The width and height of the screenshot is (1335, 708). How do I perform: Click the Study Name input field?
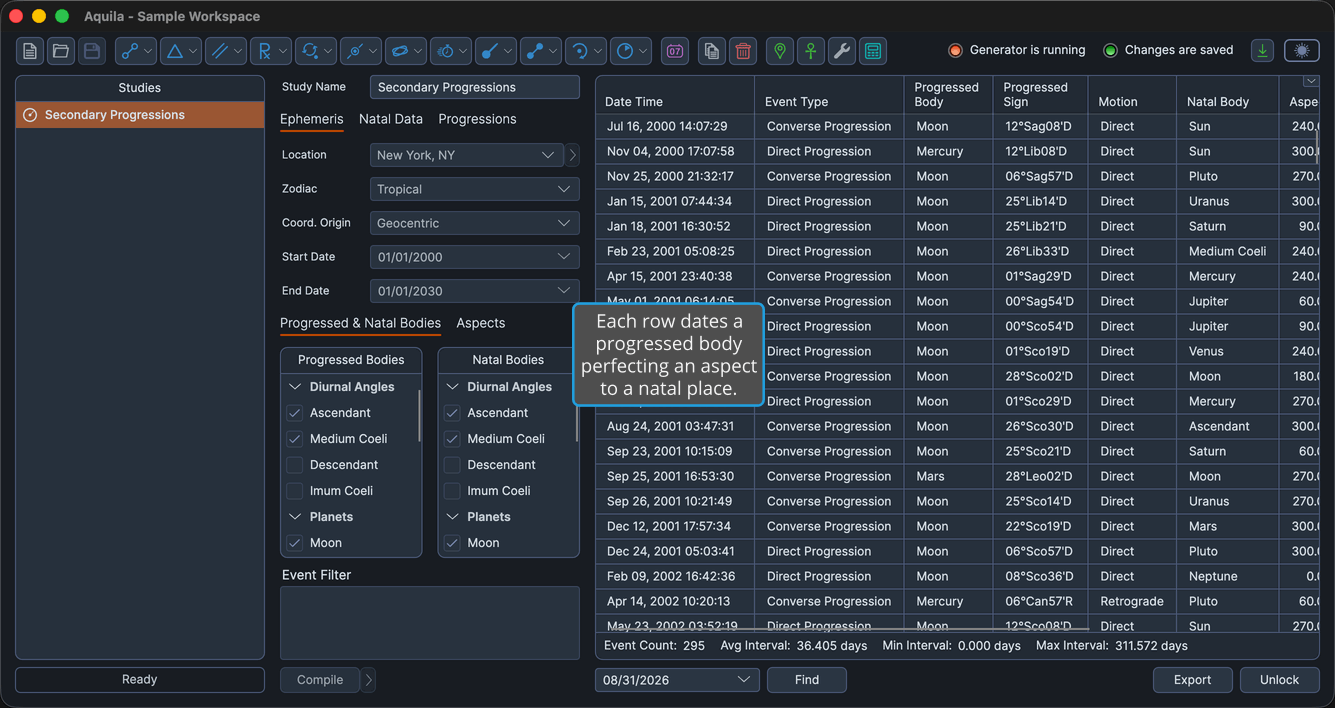coord(474,87)
